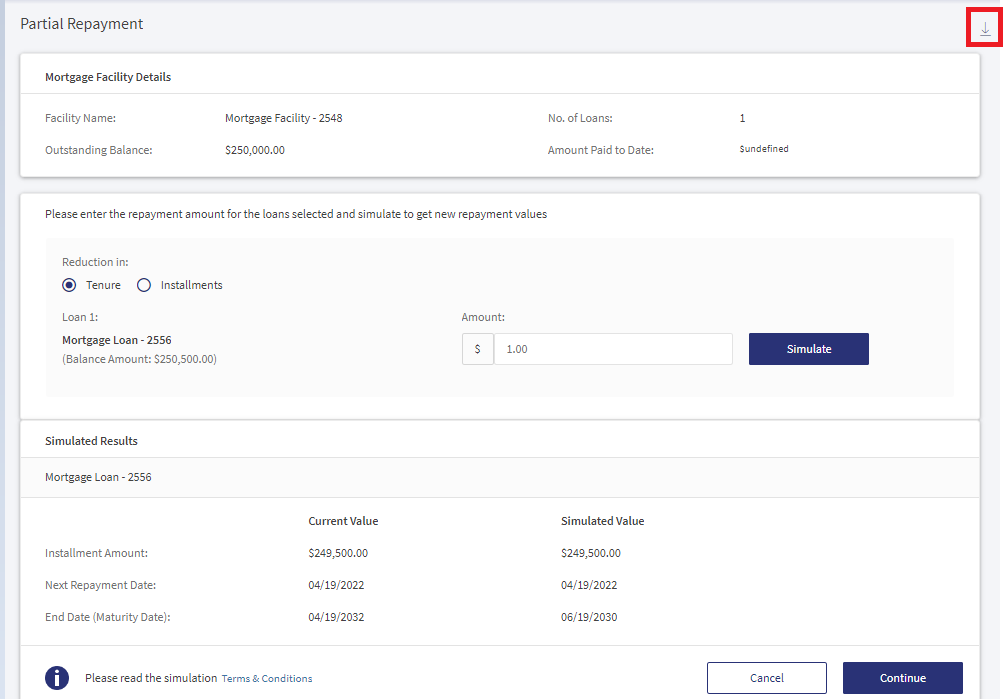Select the Mortgage Facility - 2548 name
Viewport: 1005px width, 699px height.
[x=283, y=118]
